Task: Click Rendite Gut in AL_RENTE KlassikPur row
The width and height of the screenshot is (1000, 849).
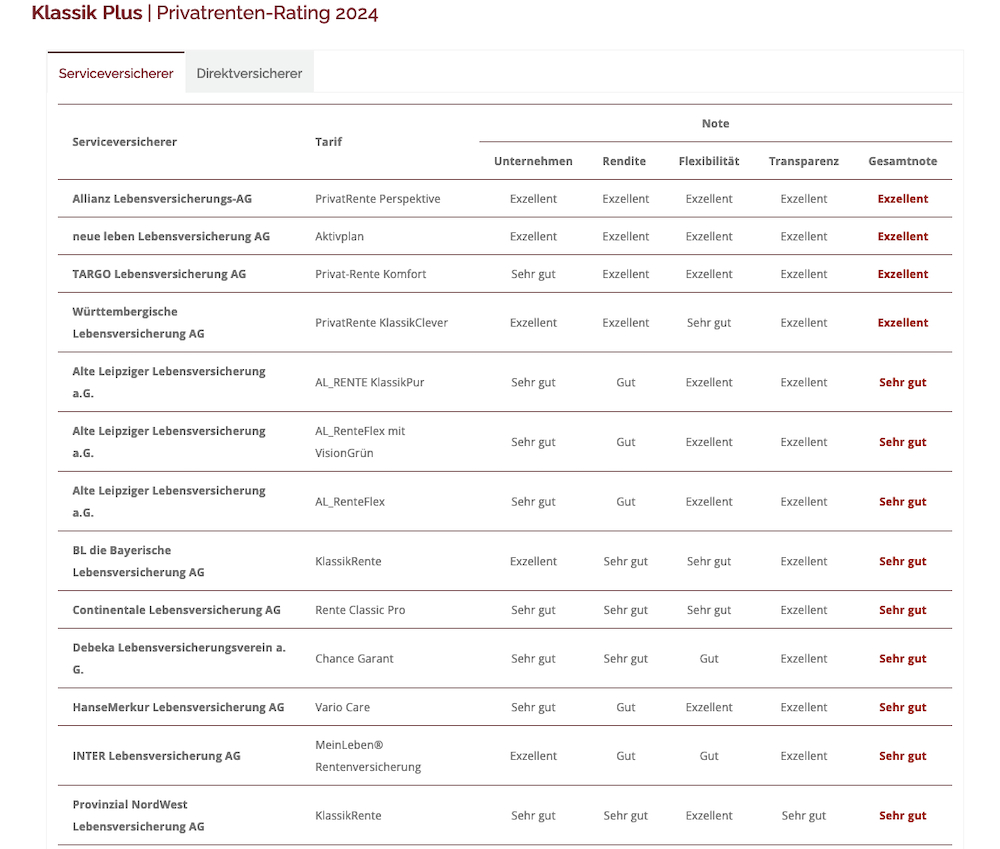Action: 626,382
